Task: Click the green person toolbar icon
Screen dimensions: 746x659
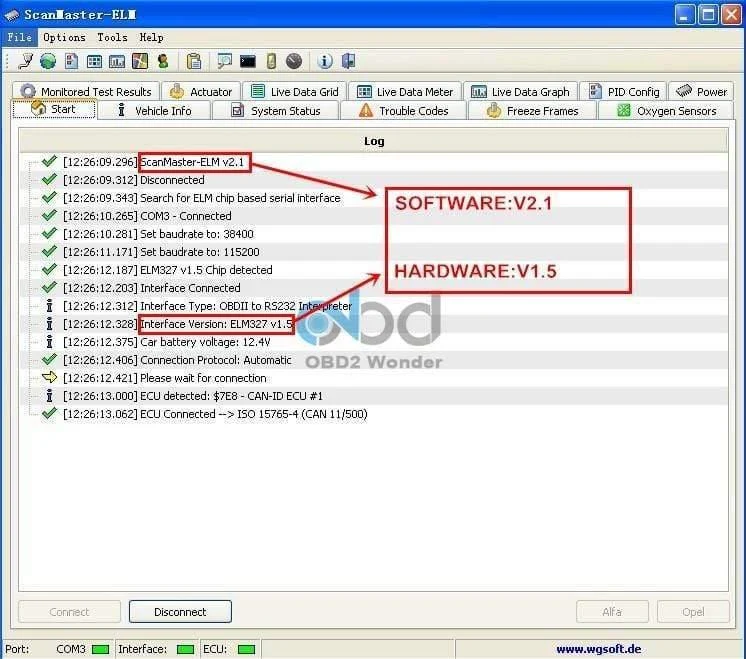Action: (163, 61)
